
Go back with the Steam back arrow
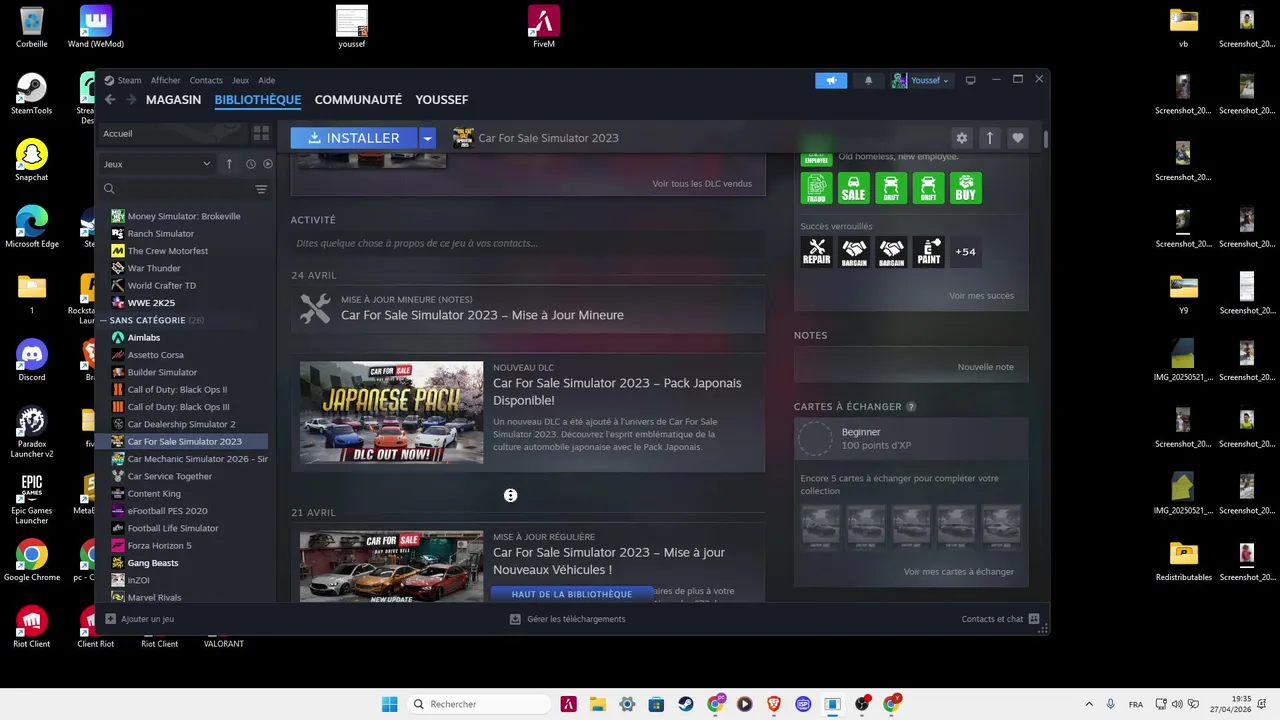tap(110, 100)
